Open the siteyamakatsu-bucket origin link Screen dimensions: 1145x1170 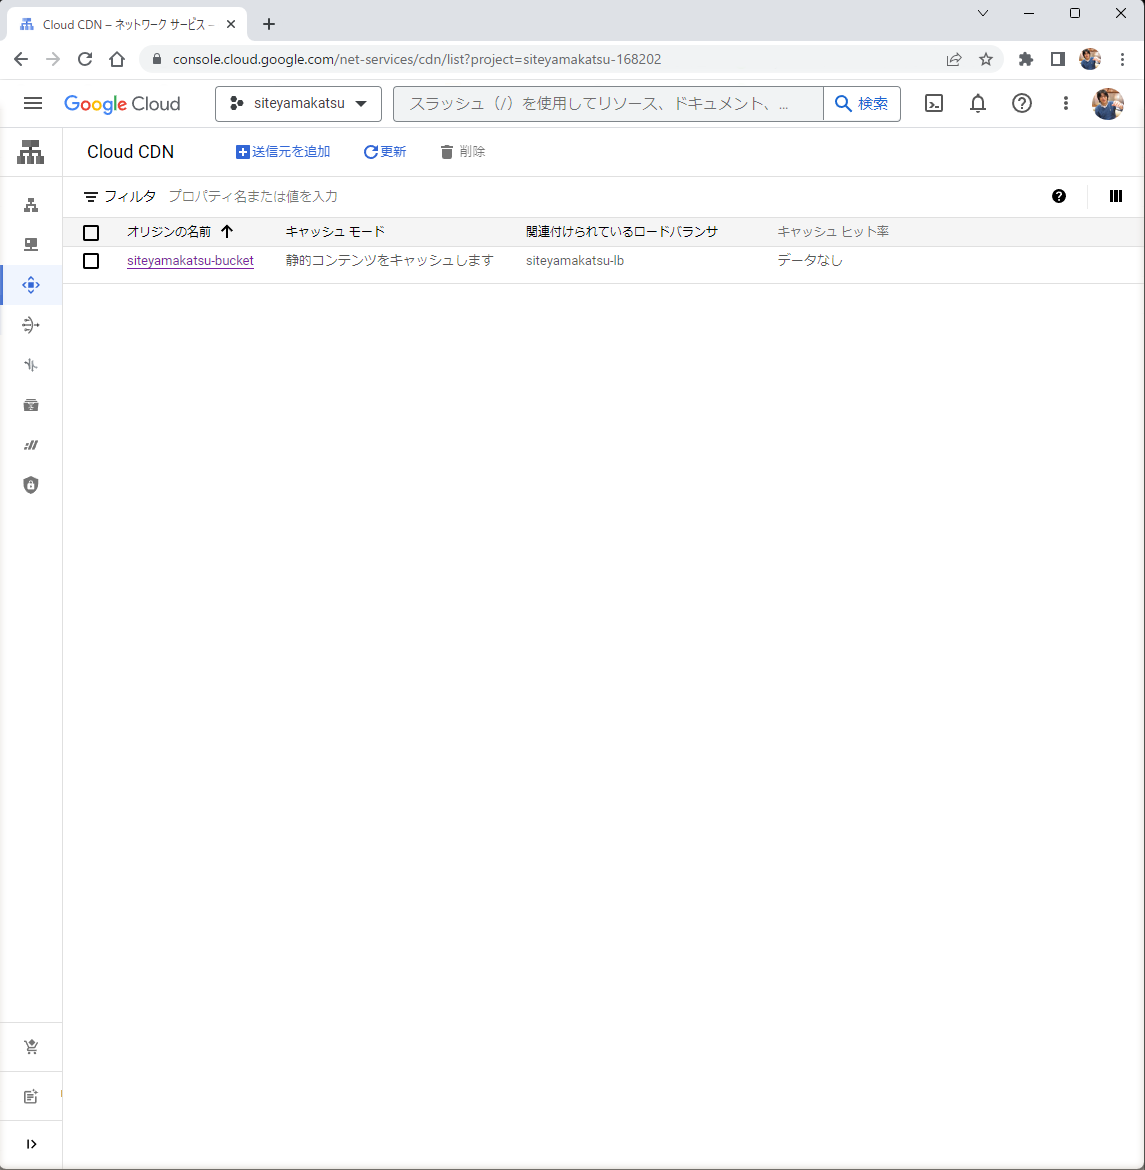point(190,260)
